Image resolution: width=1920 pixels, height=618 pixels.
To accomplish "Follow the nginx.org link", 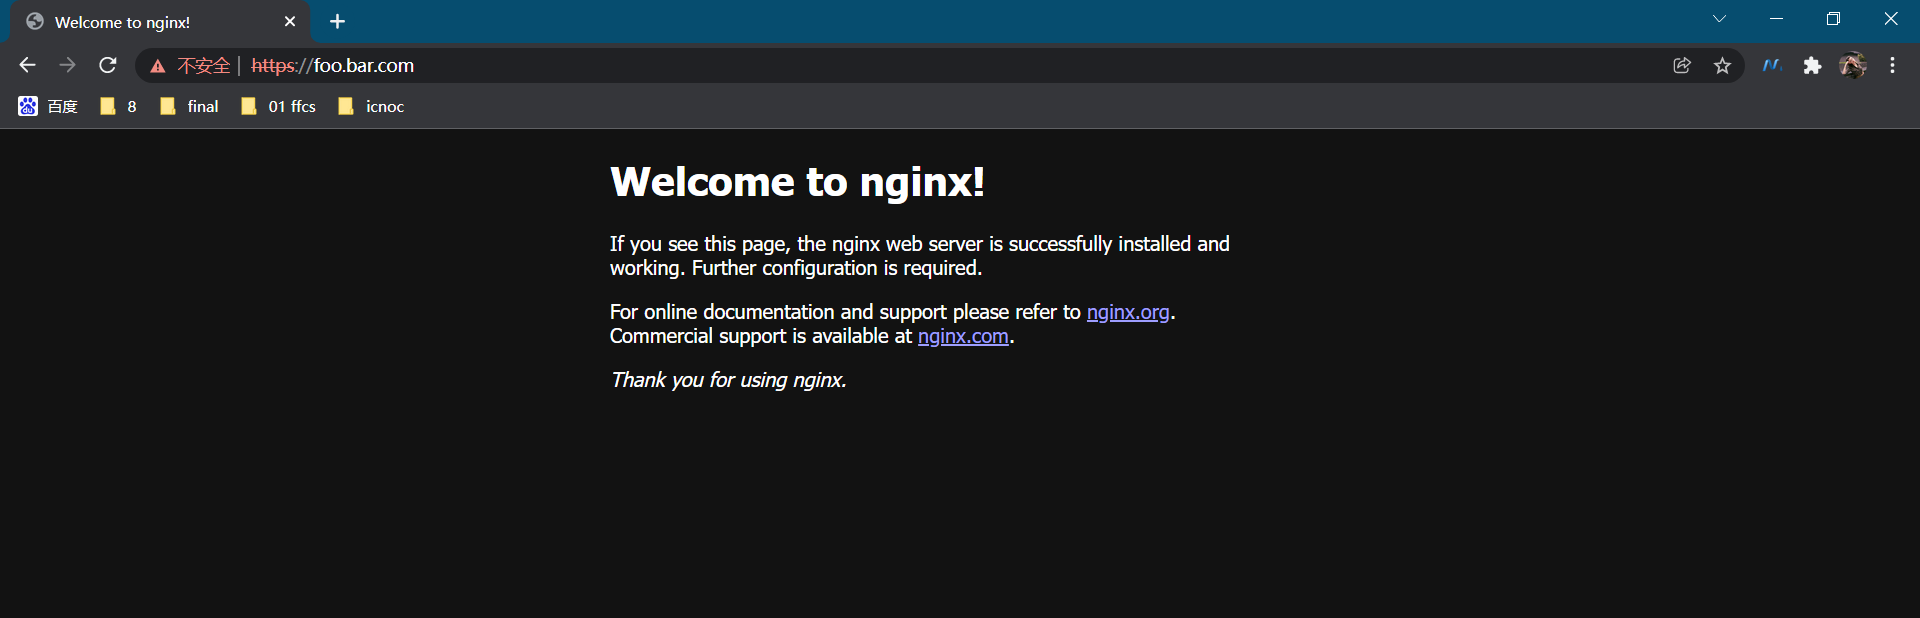I will [1128, 312].
